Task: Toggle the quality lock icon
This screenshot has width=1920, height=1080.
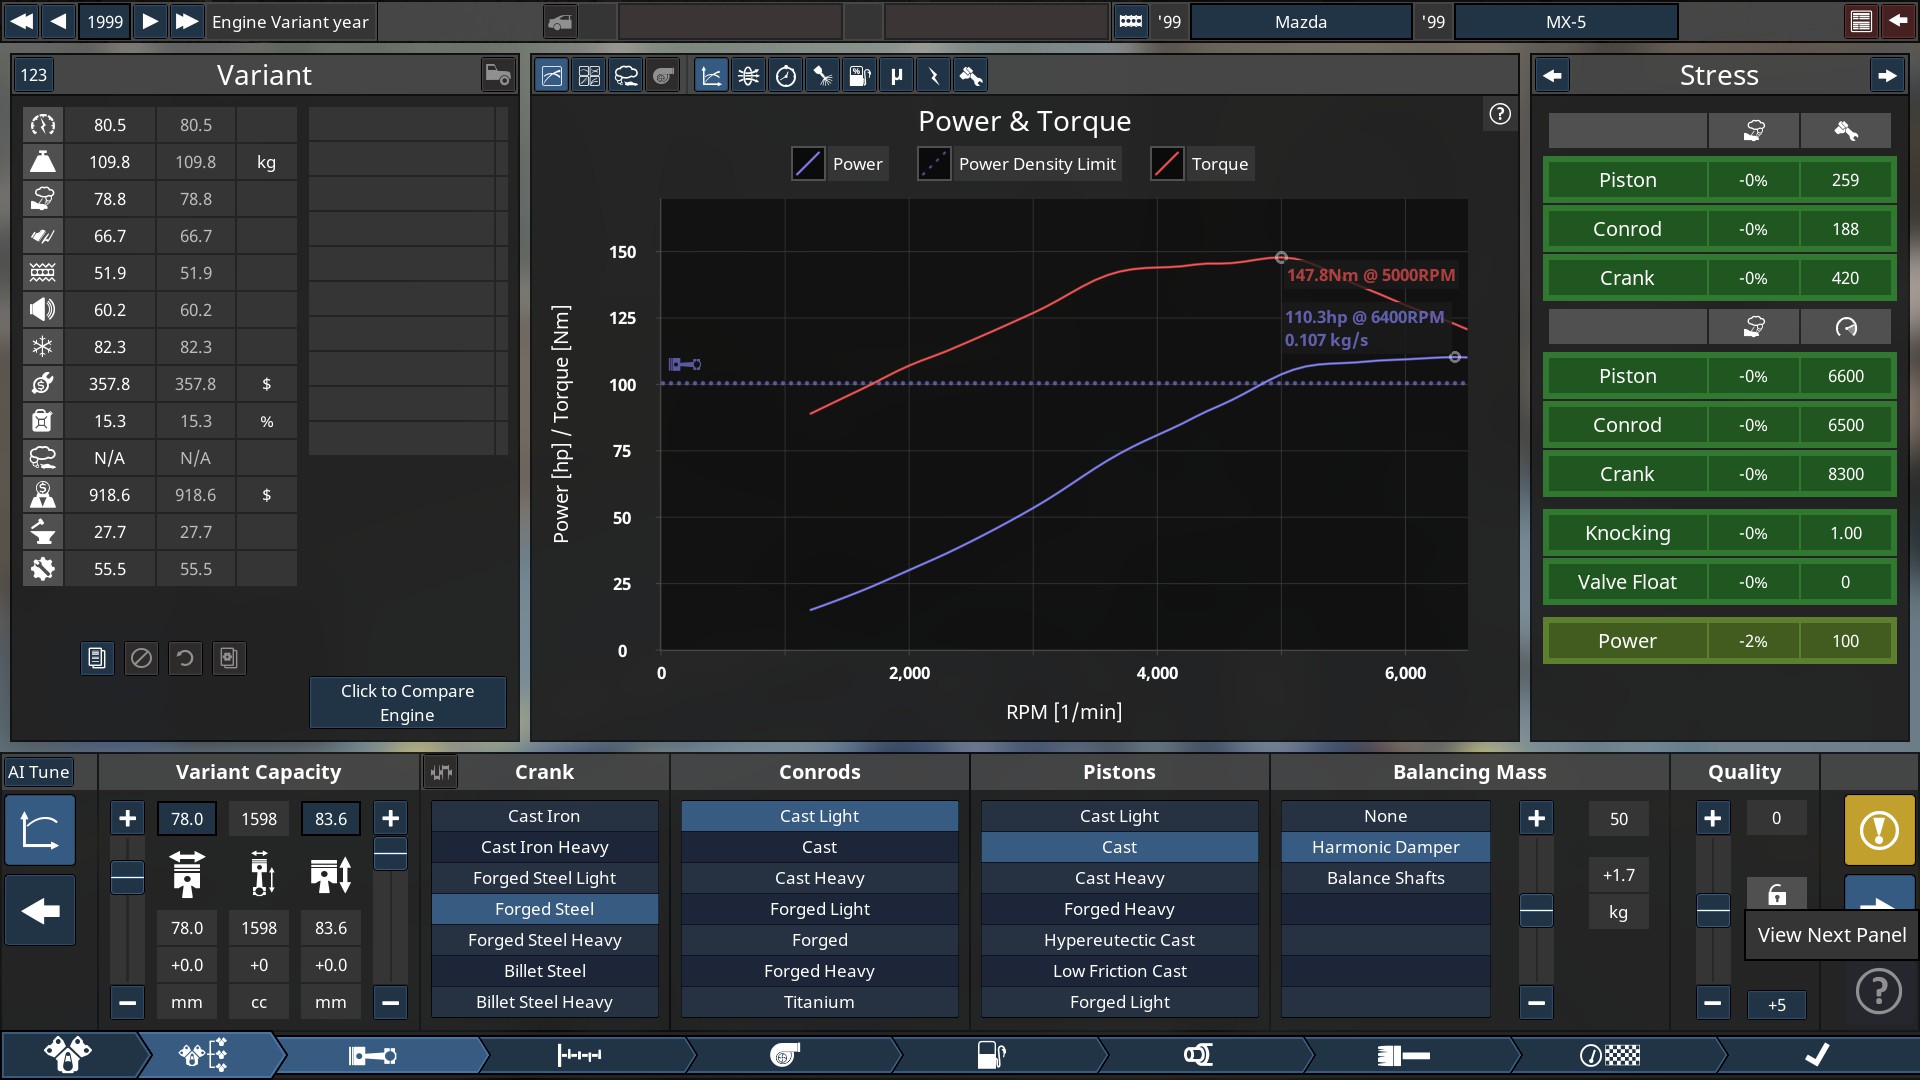Action: coord(1776,893)
